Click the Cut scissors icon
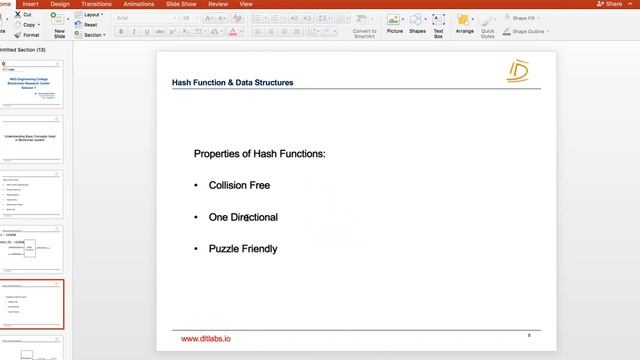The height and width of the screenshot is (360, 640). [x=18, y=14]
